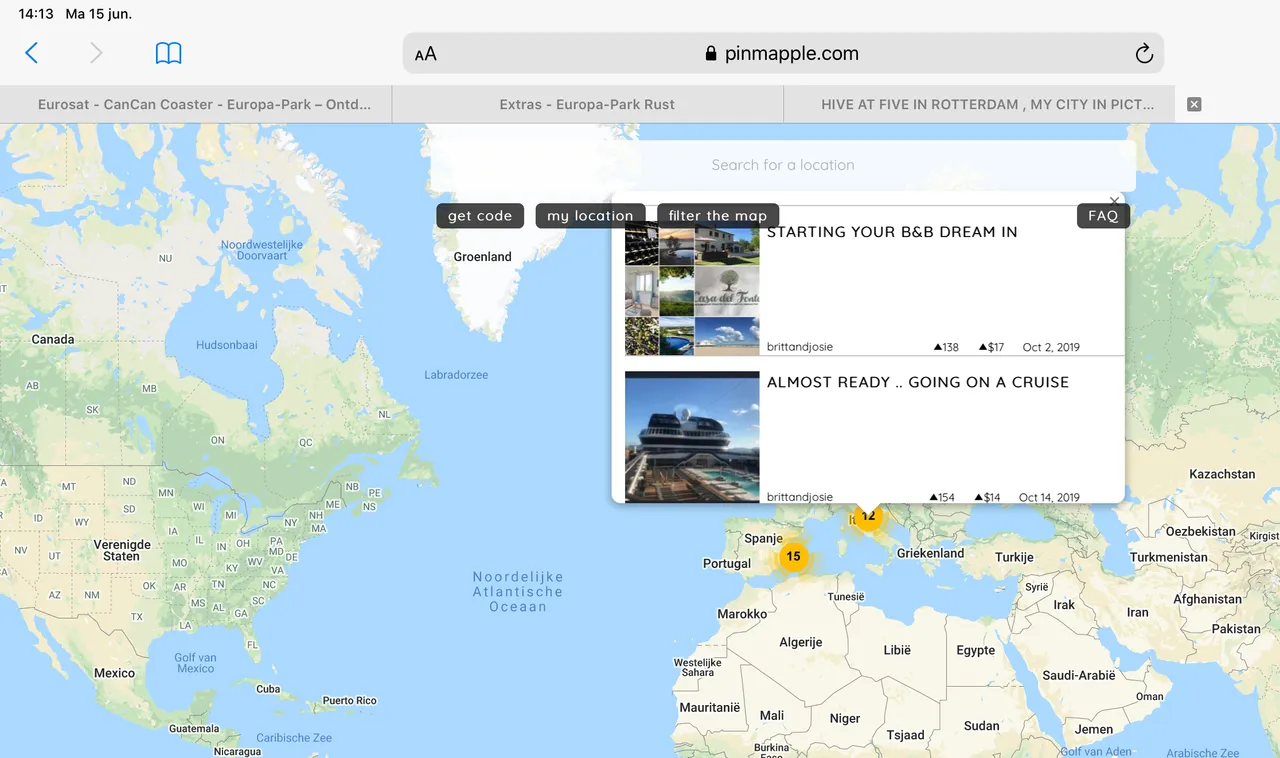Click the get code button
This screenshot has height=758, width=1280.
tap(480, 216)
